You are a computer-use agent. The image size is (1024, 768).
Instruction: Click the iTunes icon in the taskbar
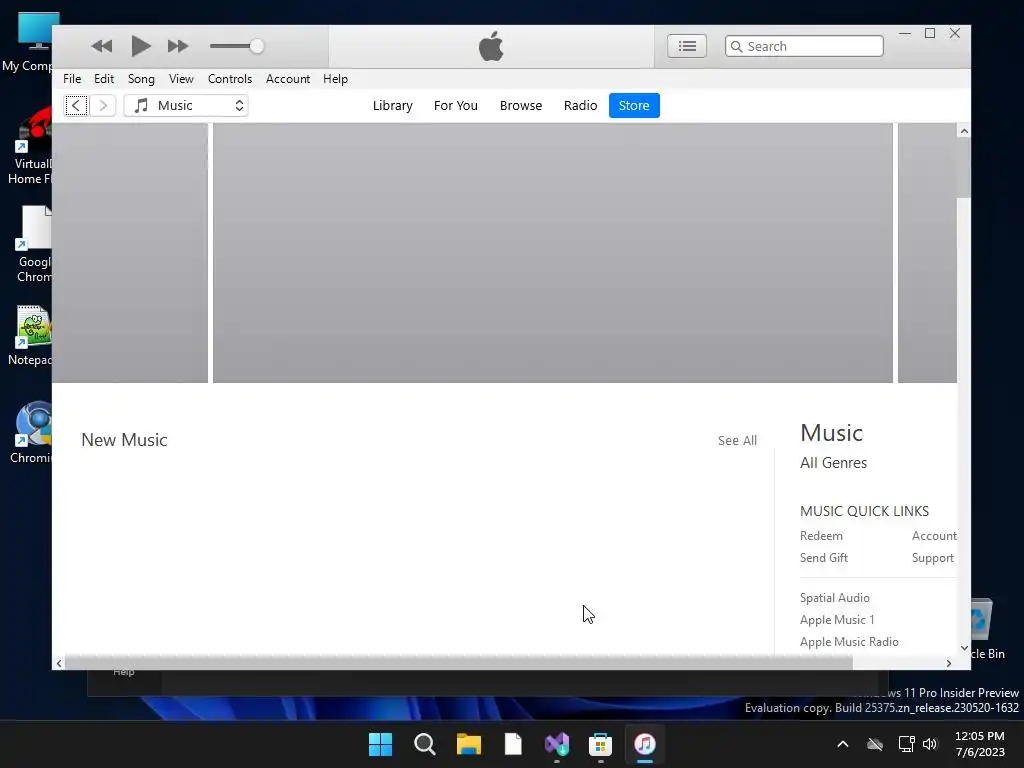tap(645, 744)
